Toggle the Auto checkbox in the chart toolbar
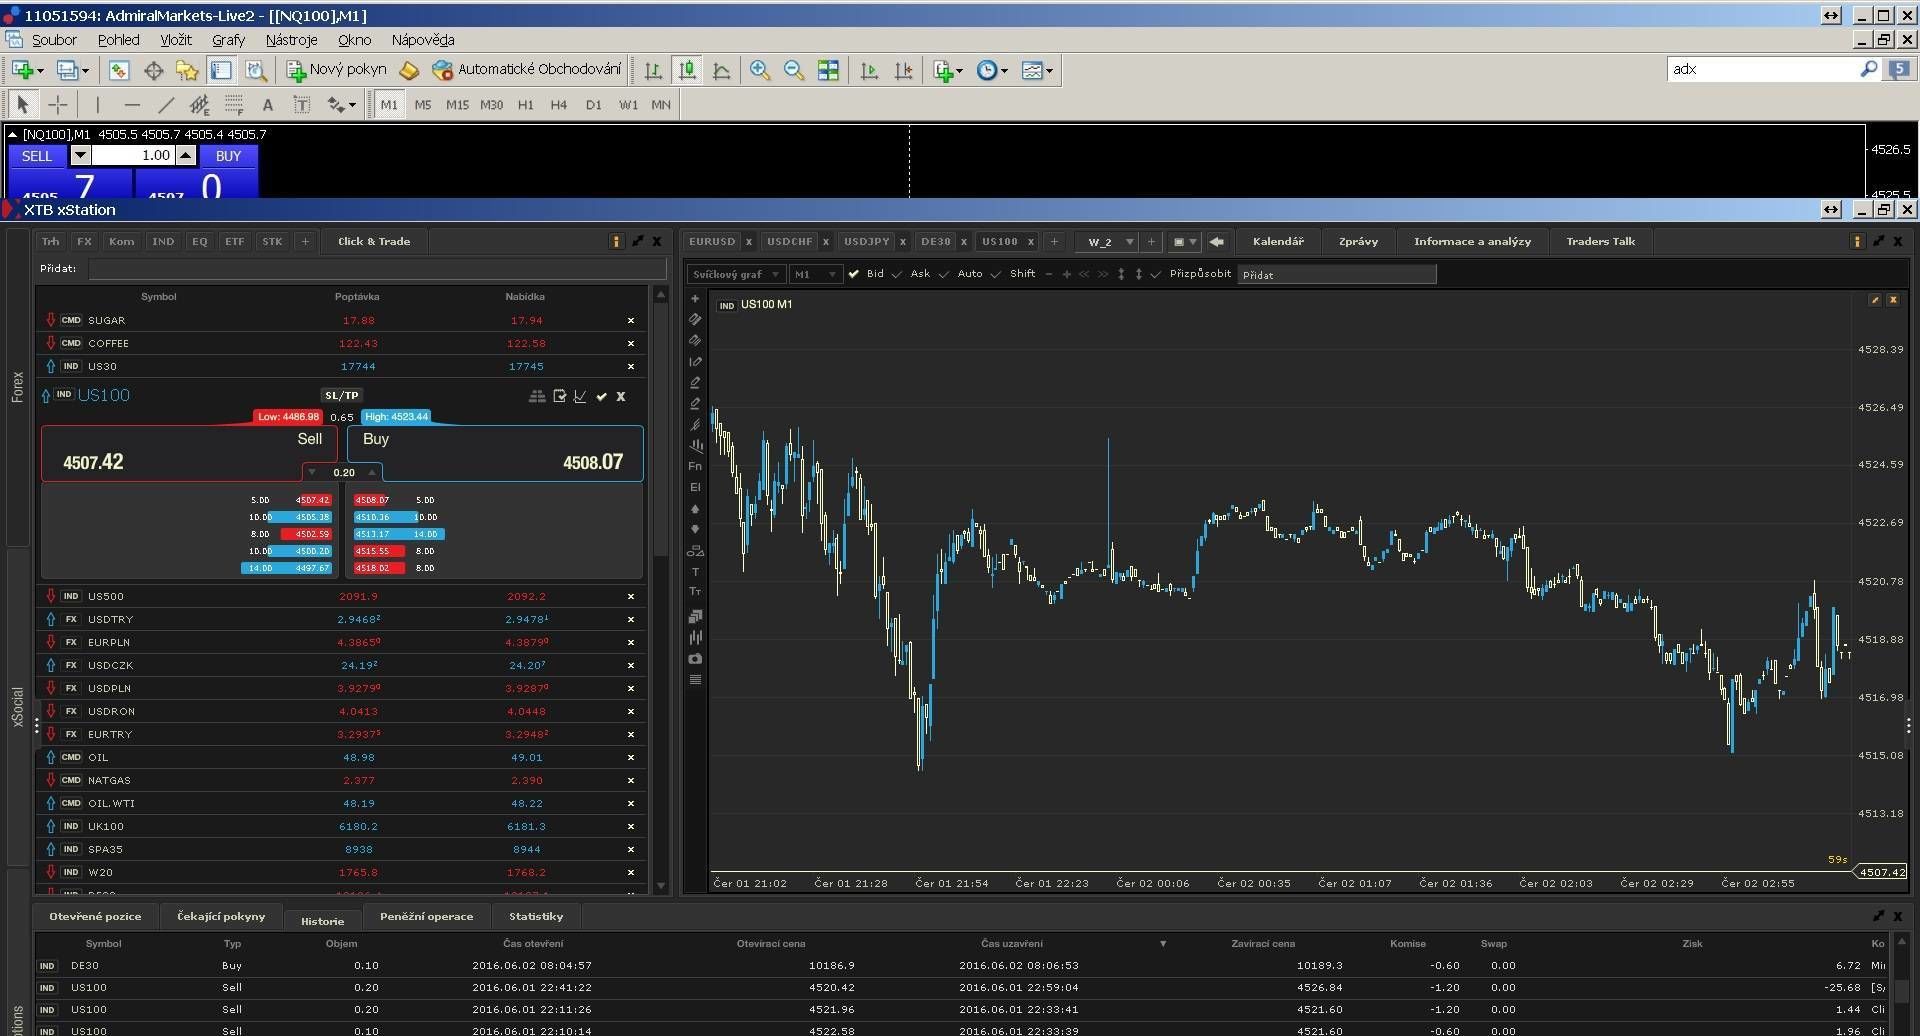Image resolution: width=1920 pixels, height=1036 pixels. click(x=944, y=274)
